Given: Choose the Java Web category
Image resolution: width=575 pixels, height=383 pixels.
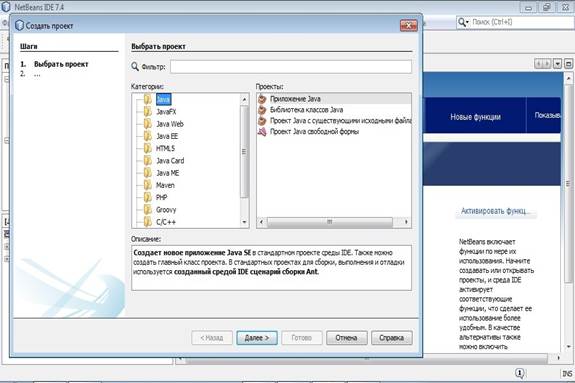Looking at the screenshot, I should 170,124.
